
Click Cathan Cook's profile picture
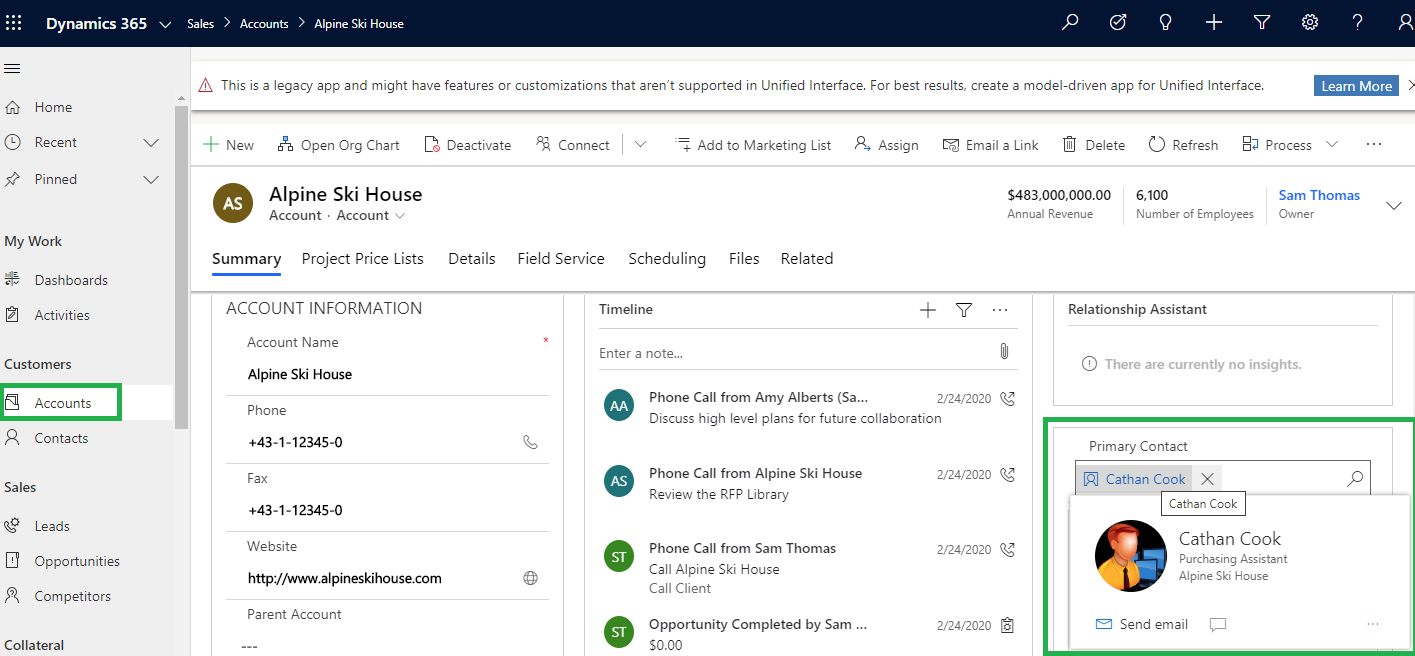(x=1130, y=556)
